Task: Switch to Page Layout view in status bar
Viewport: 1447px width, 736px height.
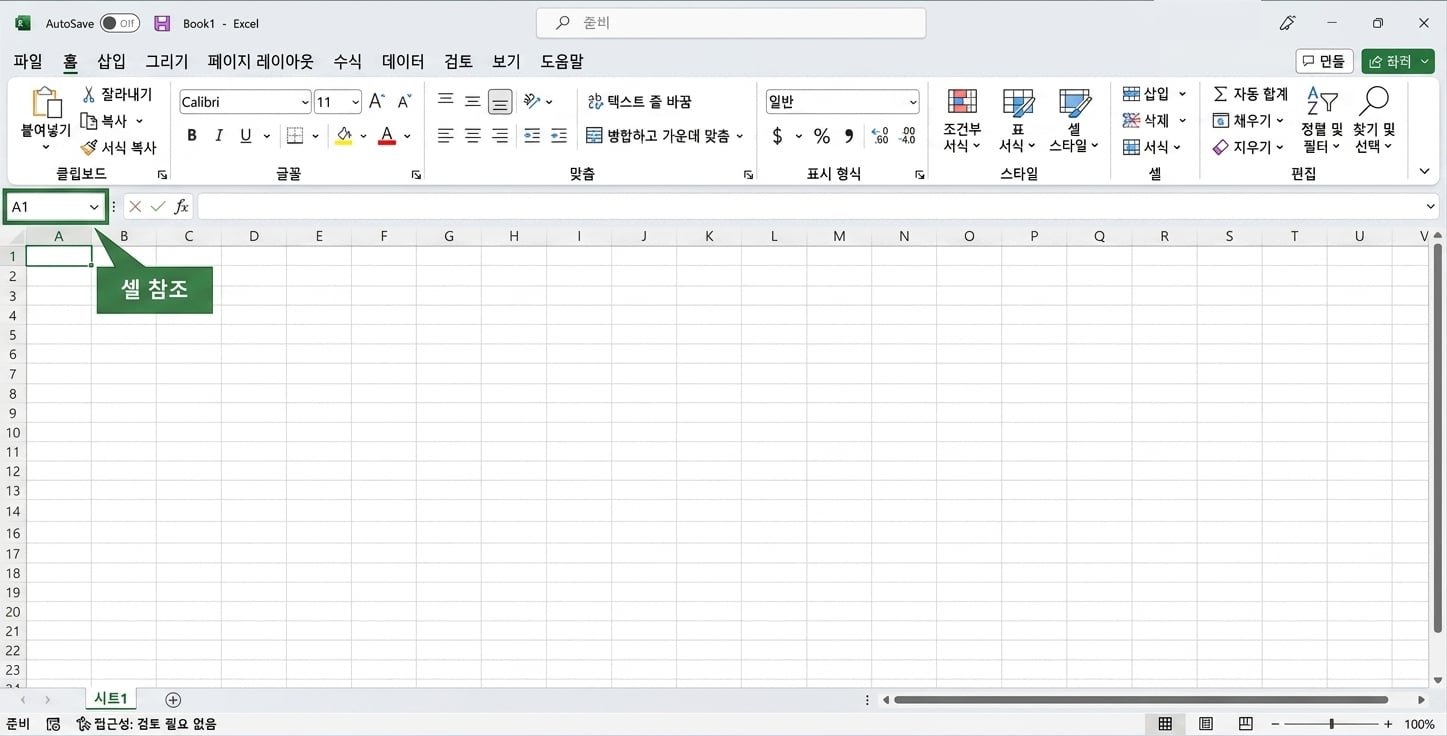Action: 1206,724
